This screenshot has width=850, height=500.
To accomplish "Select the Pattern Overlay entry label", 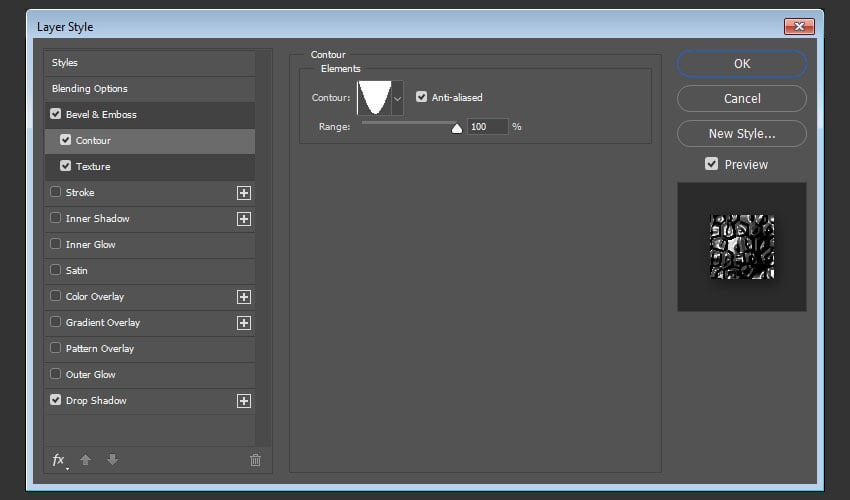I will [100, 349].
